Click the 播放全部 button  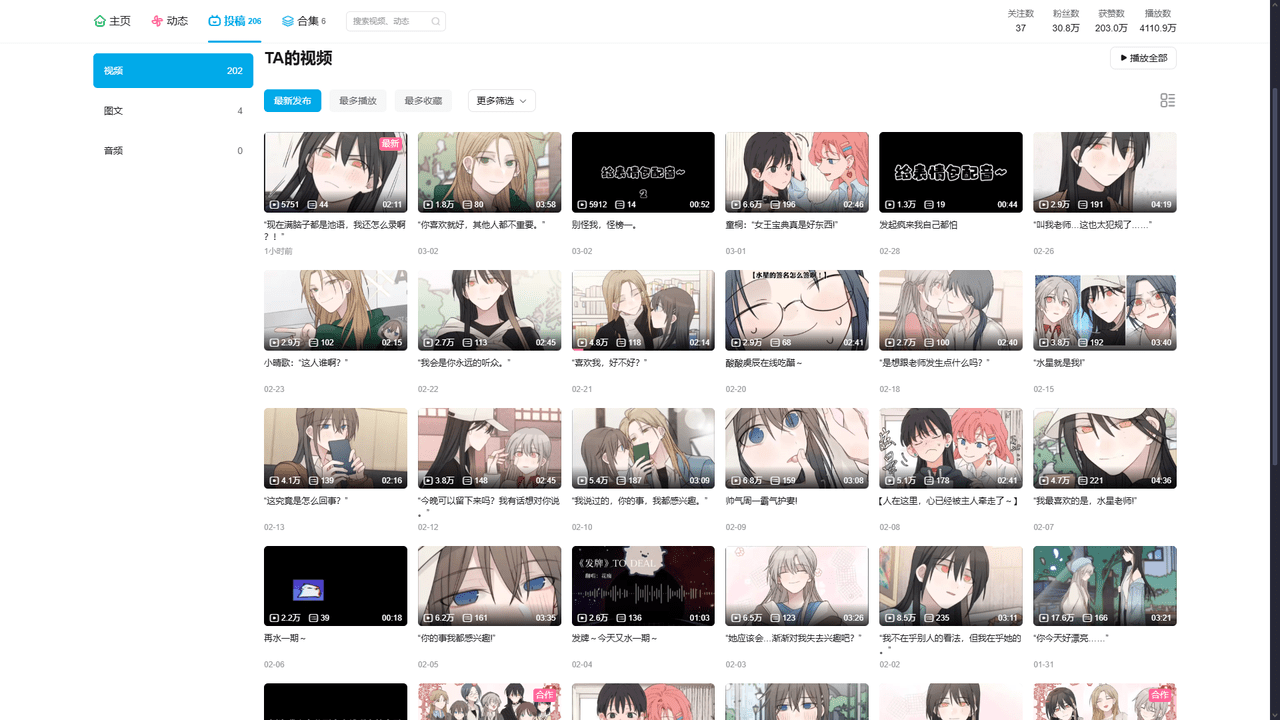pyautogui.click(x=1143, y=58)
